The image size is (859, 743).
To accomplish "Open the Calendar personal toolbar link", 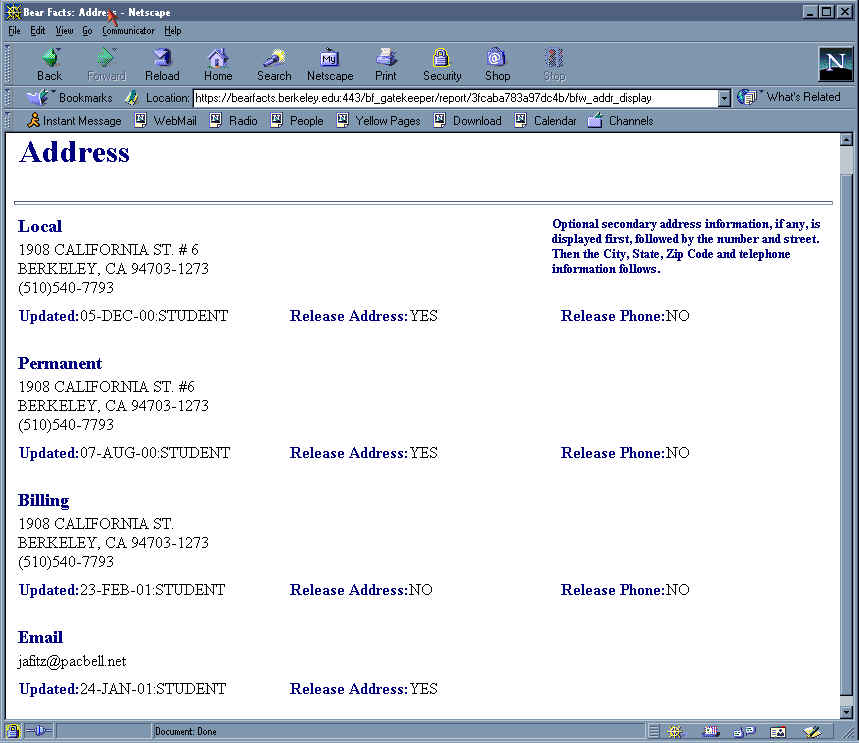I will tap(546, 121).
